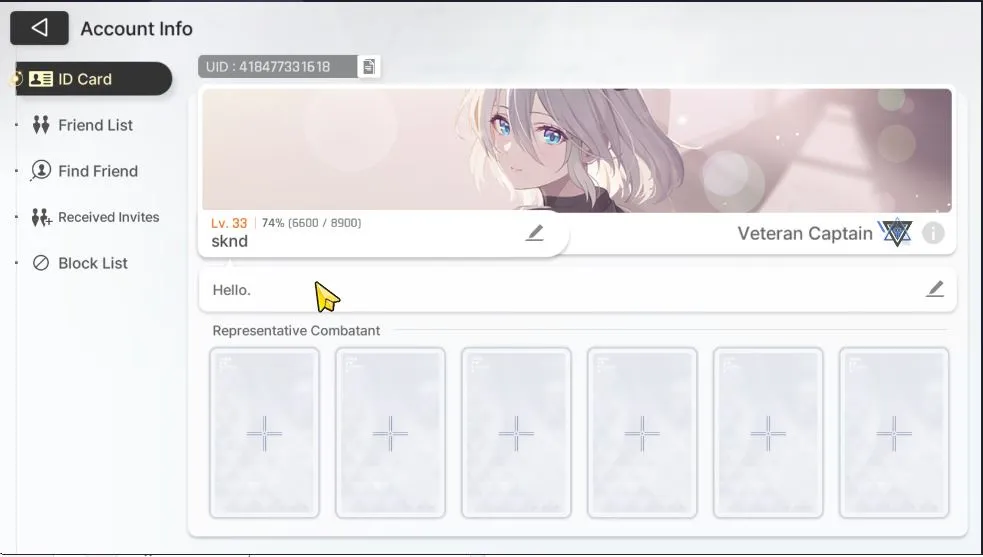Copy UID with the clipboard icon

(369, 66)
